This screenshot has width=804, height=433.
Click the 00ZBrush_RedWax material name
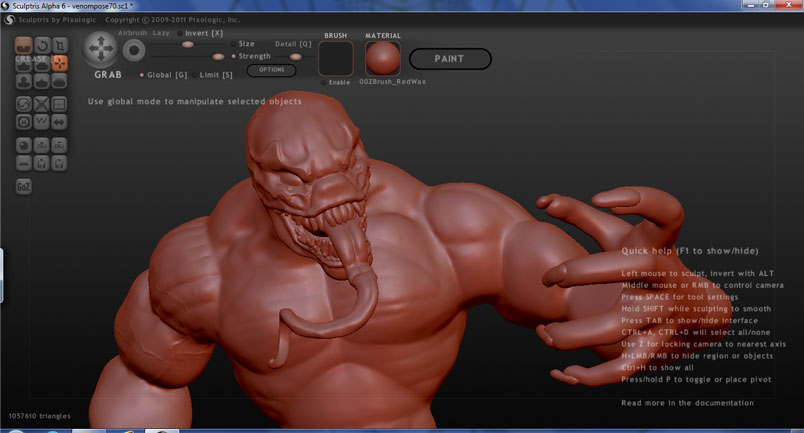click(392, 82)
